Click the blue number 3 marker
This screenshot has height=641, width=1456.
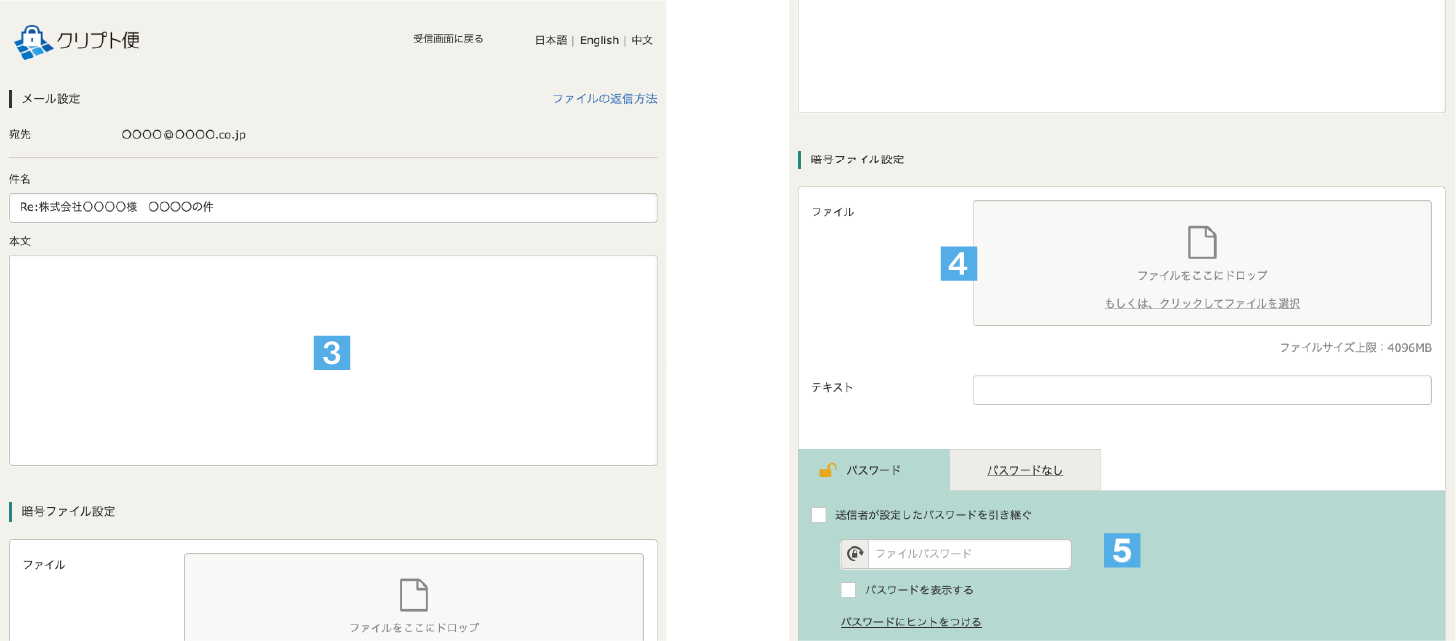coord(332,352)
